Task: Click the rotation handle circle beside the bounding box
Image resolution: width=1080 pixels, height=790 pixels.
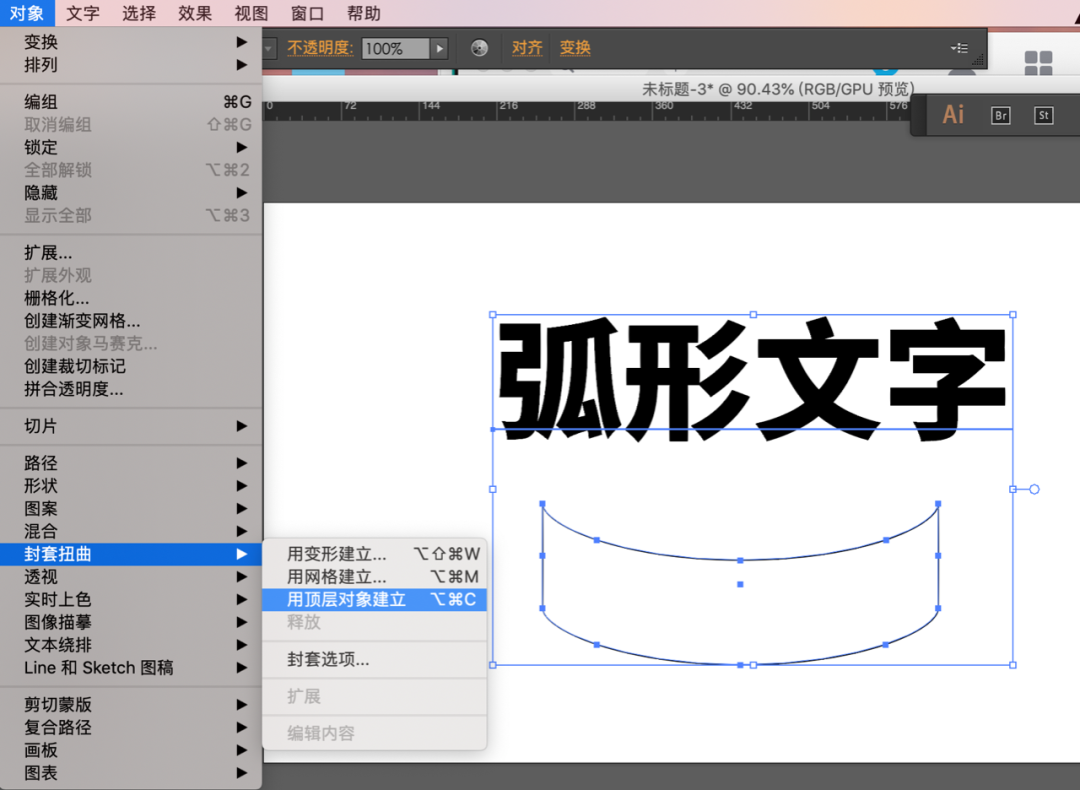Action: point(1034,489)
